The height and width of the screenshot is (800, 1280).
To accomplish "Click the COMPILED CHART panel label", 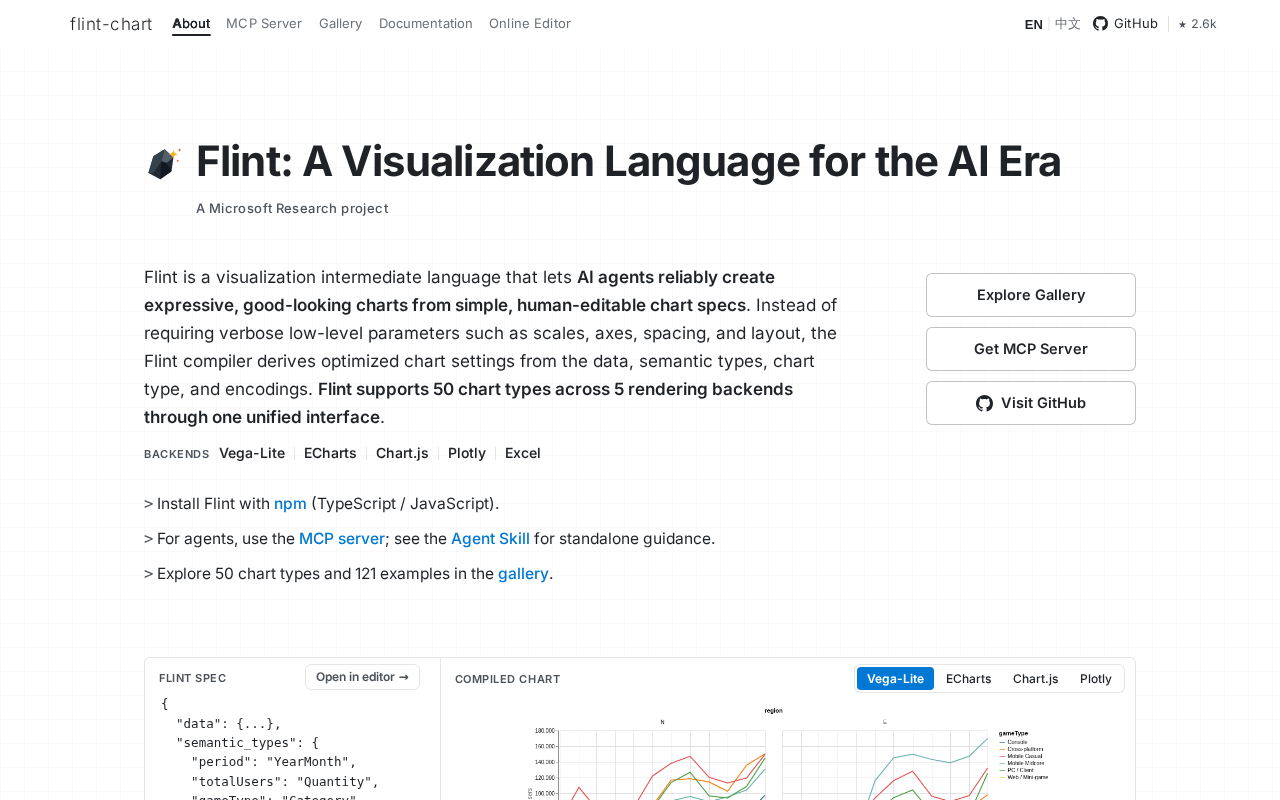I will pyautogui.click(x=507, y=679).
